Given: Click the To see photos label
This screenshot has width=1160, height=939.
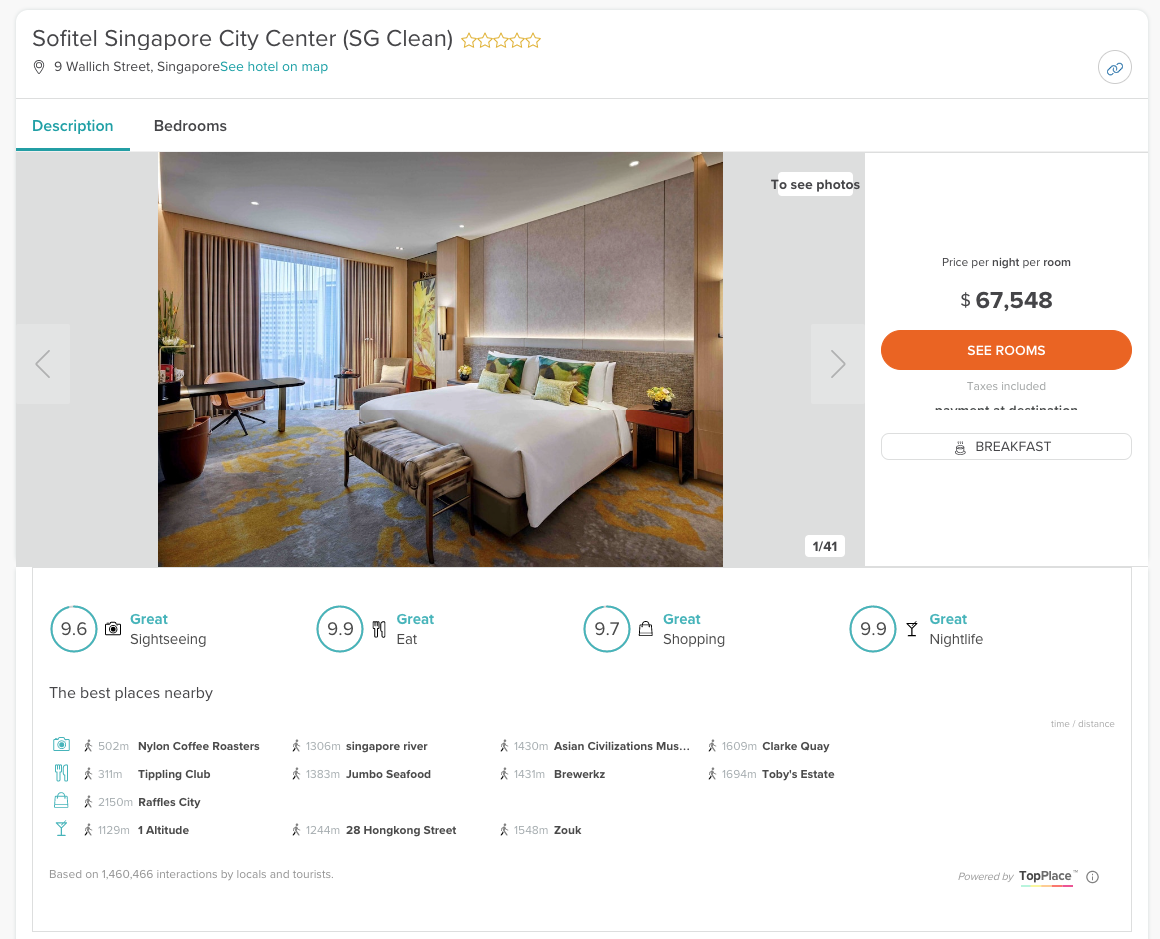Looking at the screenshot, I should pyautogui.click(x=815, y=184).
